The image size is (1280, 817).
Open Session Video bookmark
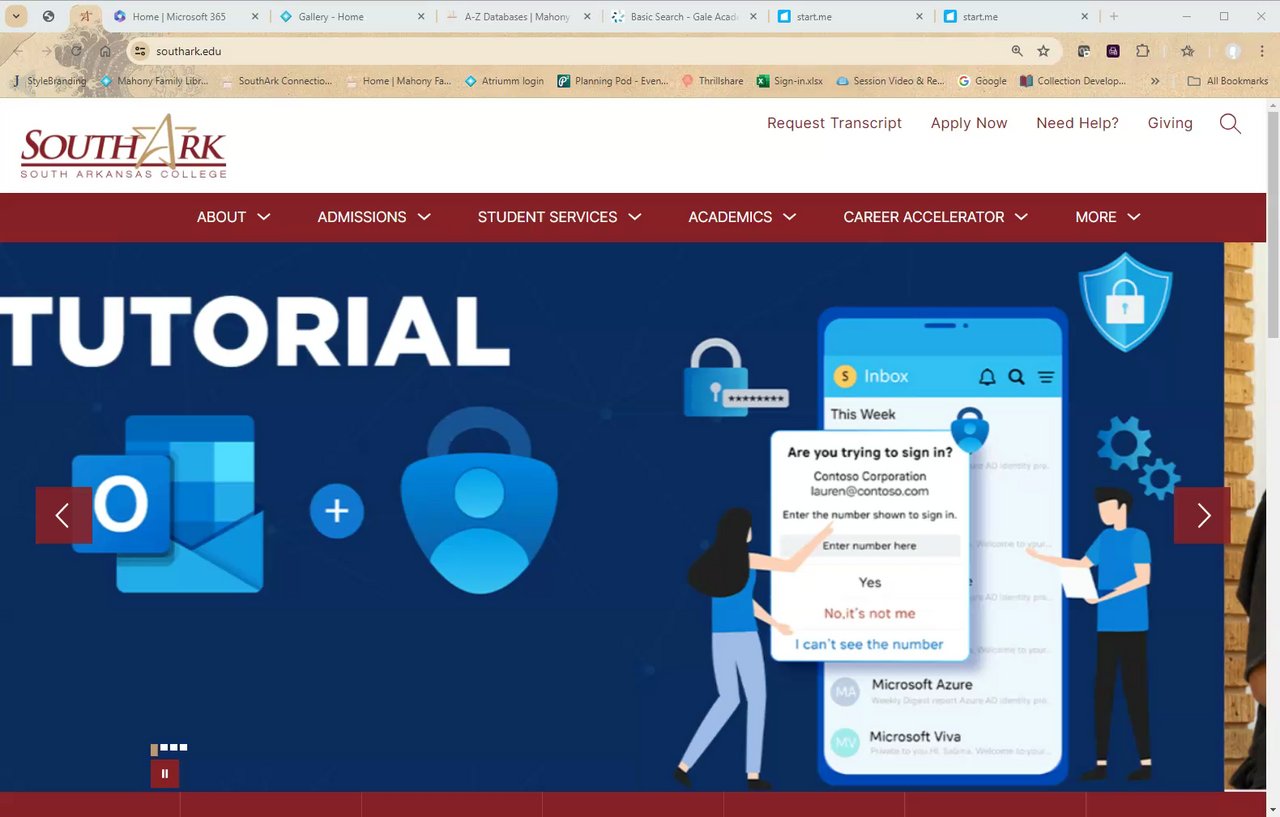890,81
